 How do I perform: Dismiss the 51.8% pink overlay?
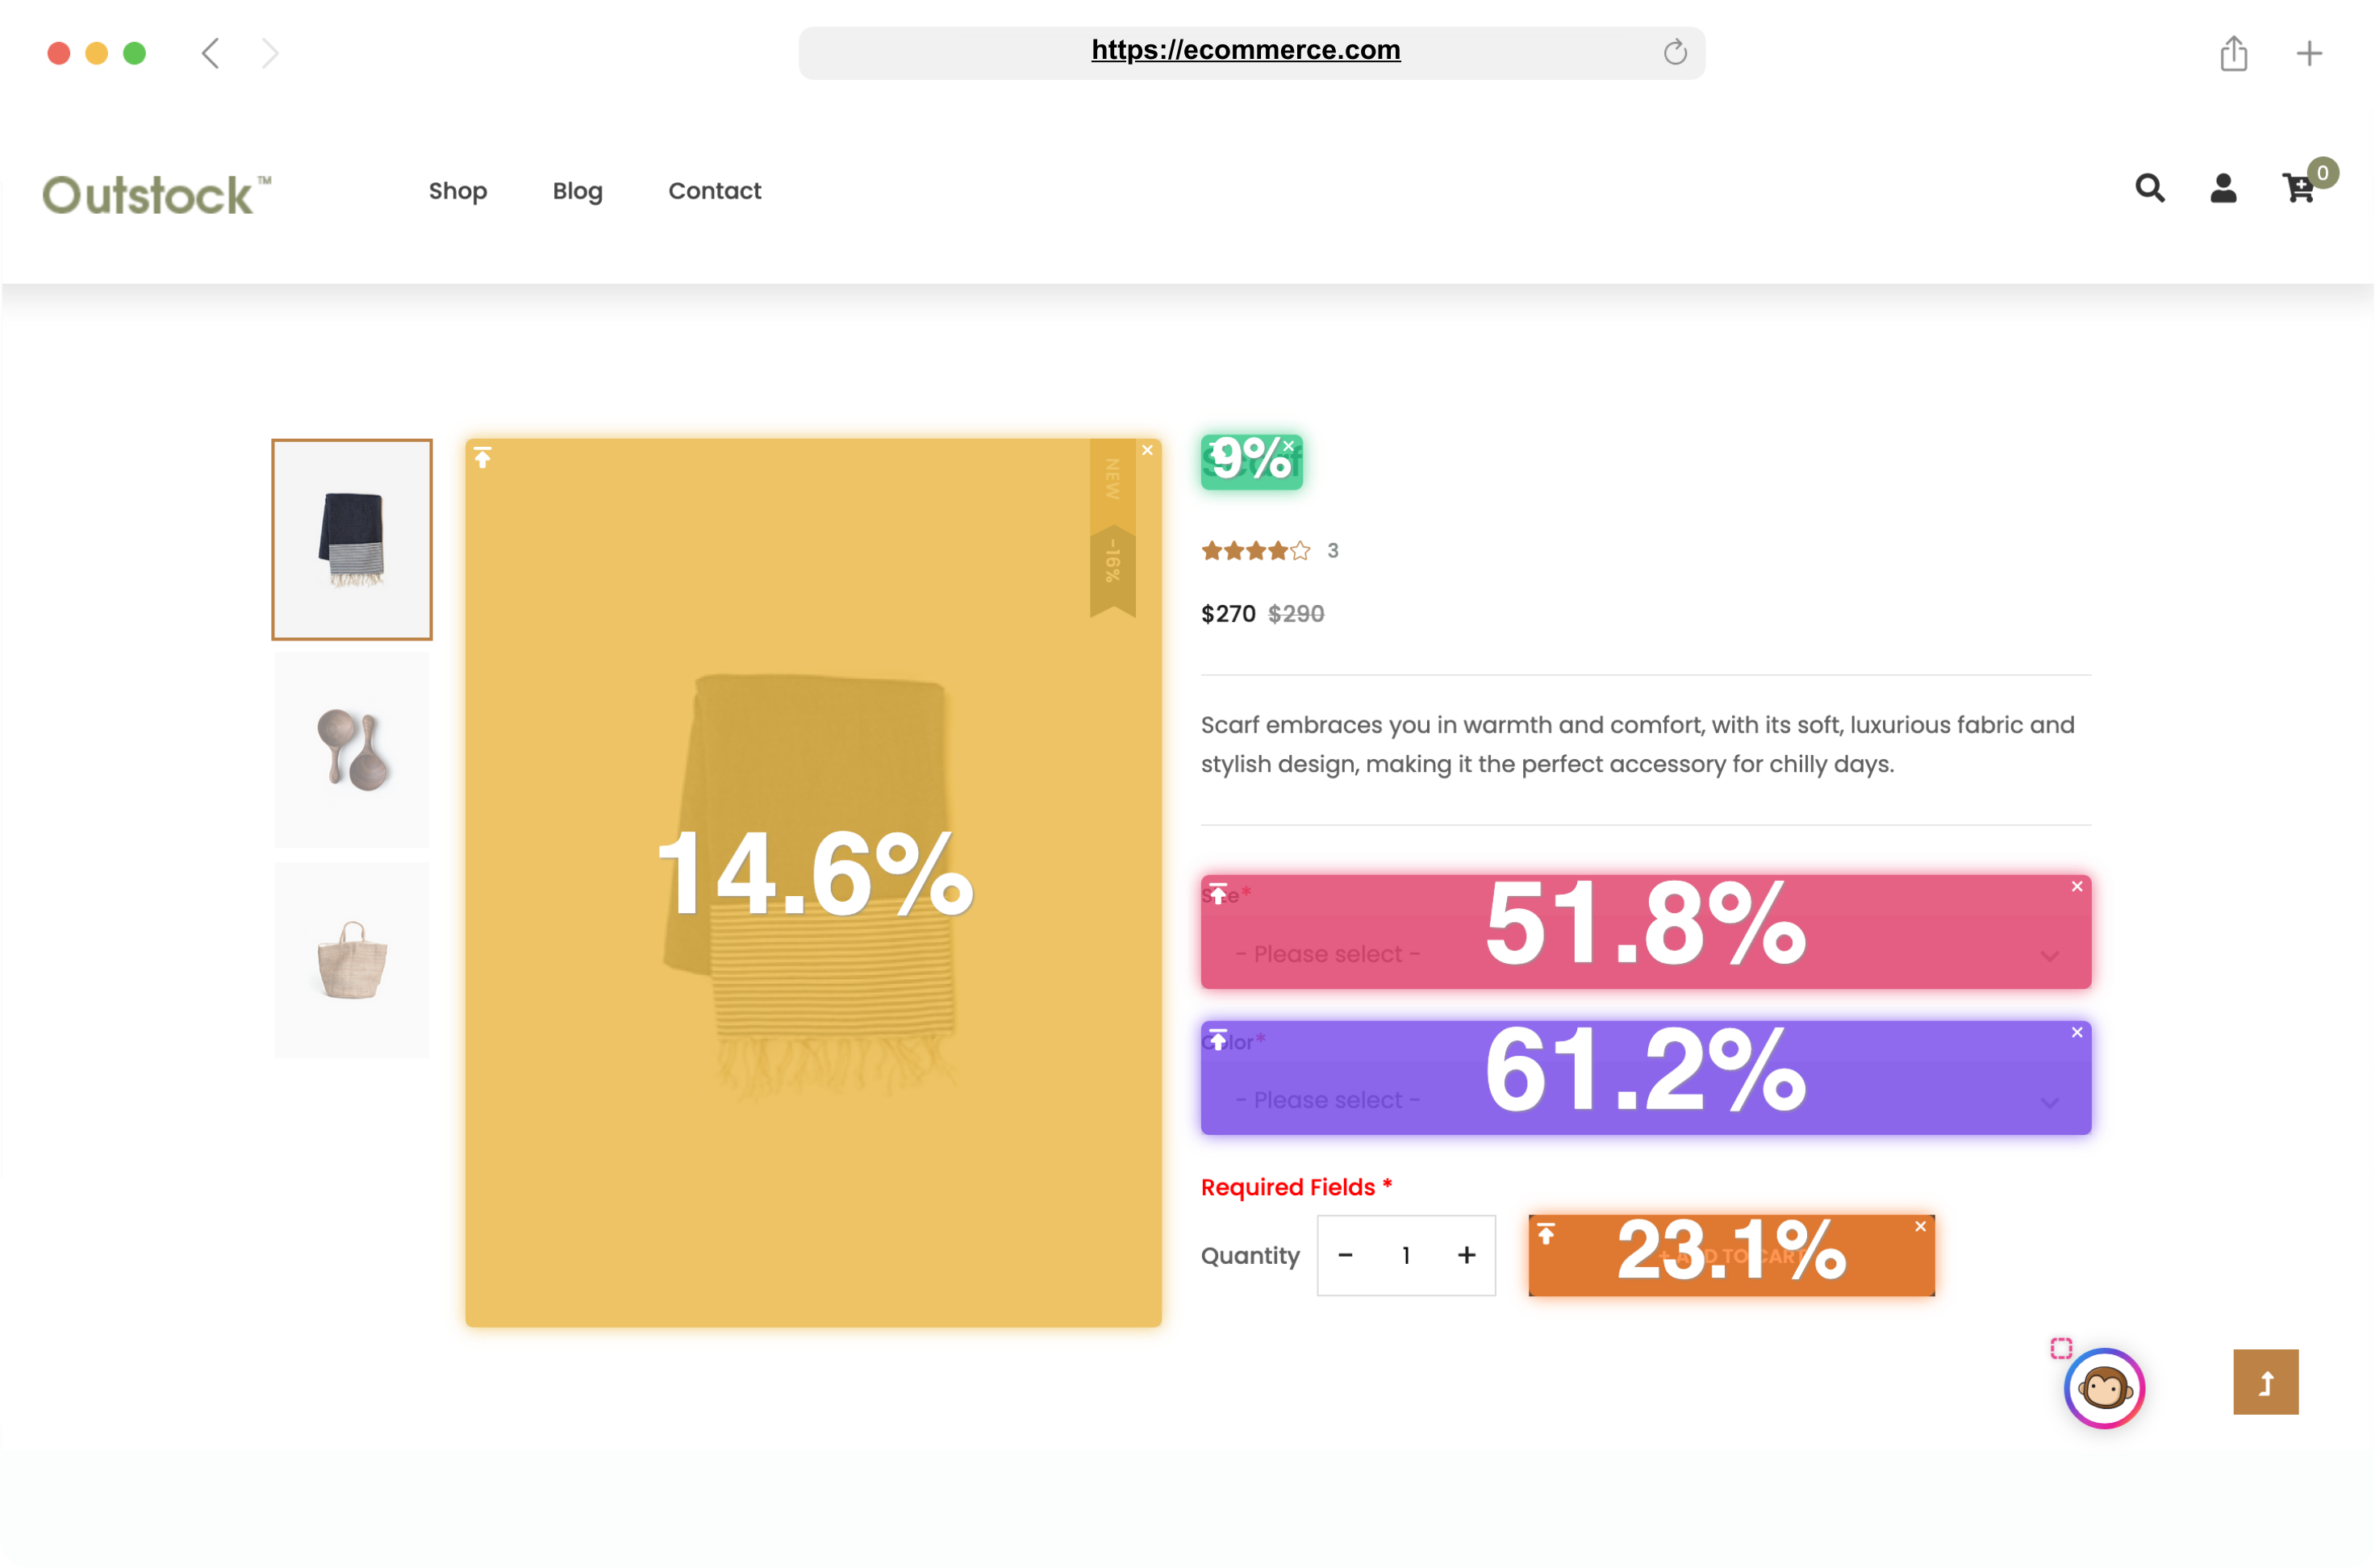(2077, 887)
